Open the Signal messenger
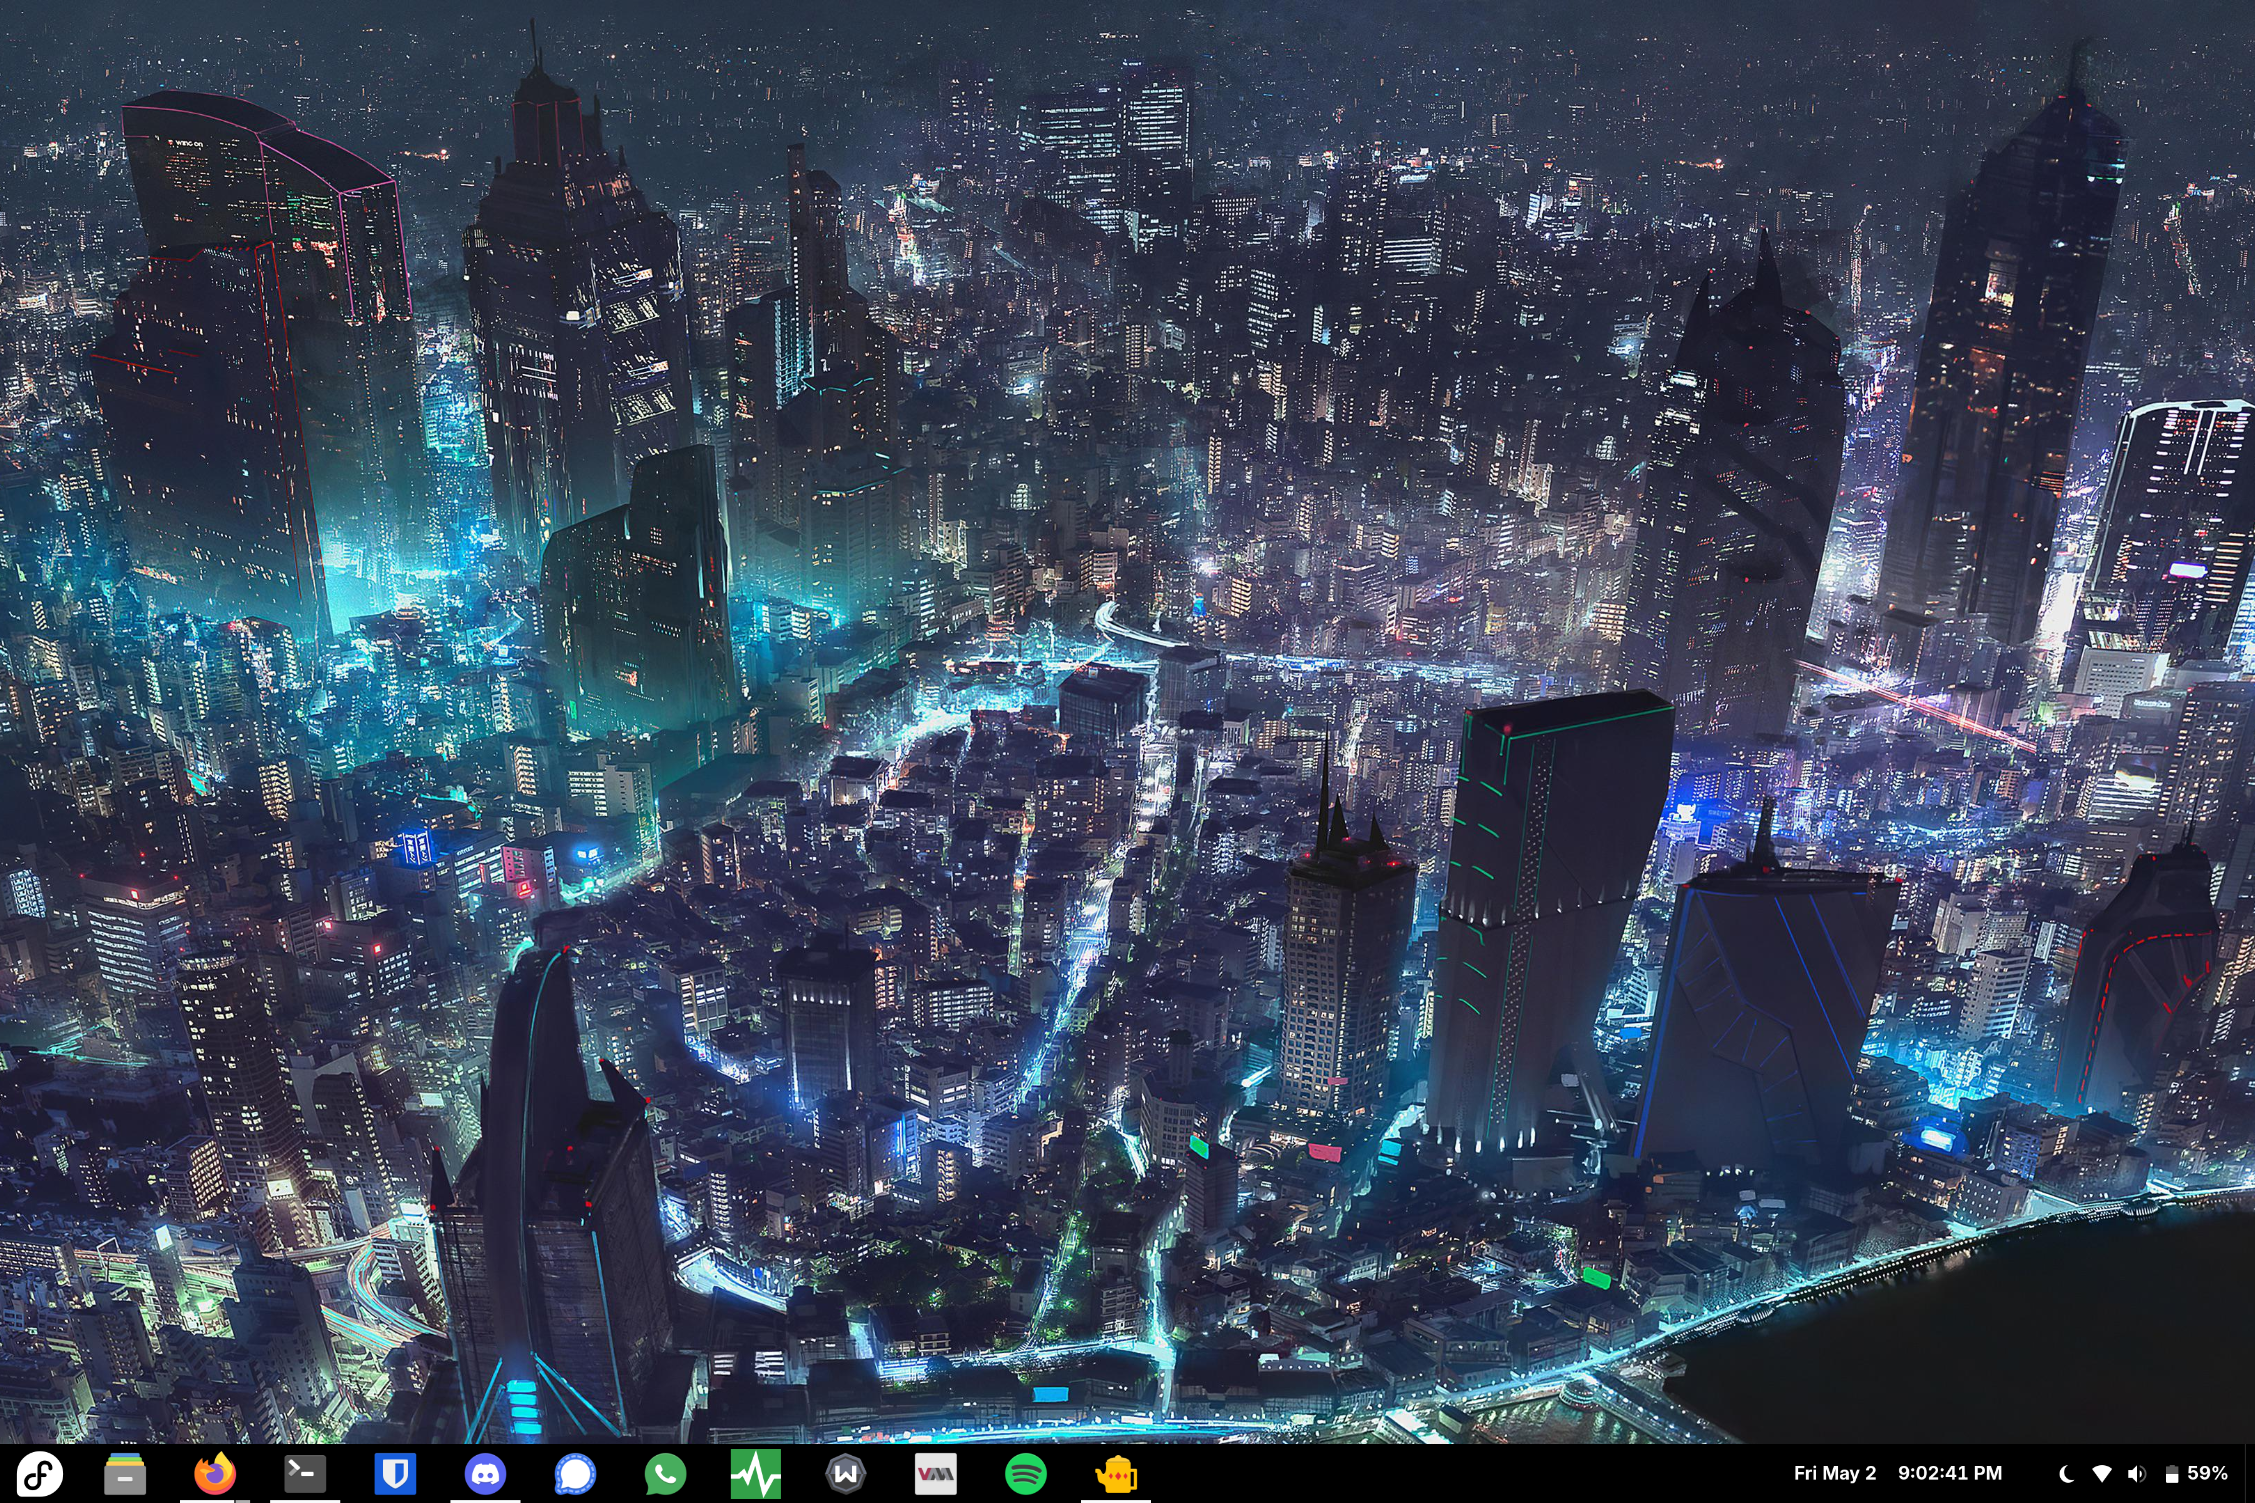This screenshot has width=2255, height=1503. point(575,1473)
